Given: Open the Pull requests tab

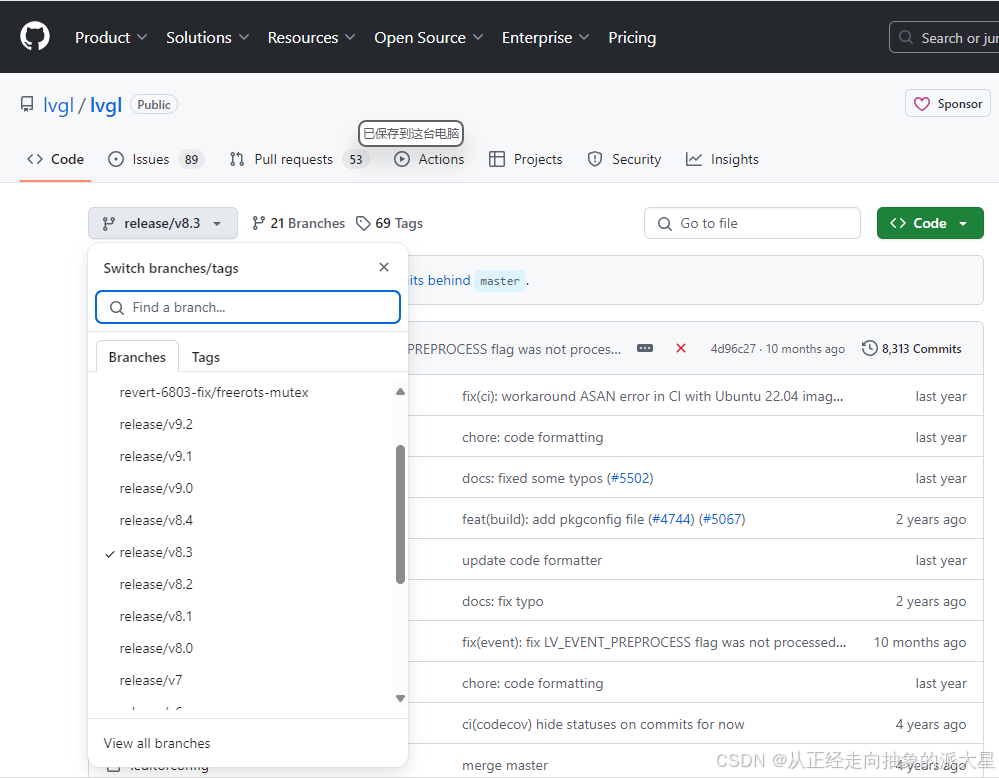Looking at the screenshot, I should [298, 159].
